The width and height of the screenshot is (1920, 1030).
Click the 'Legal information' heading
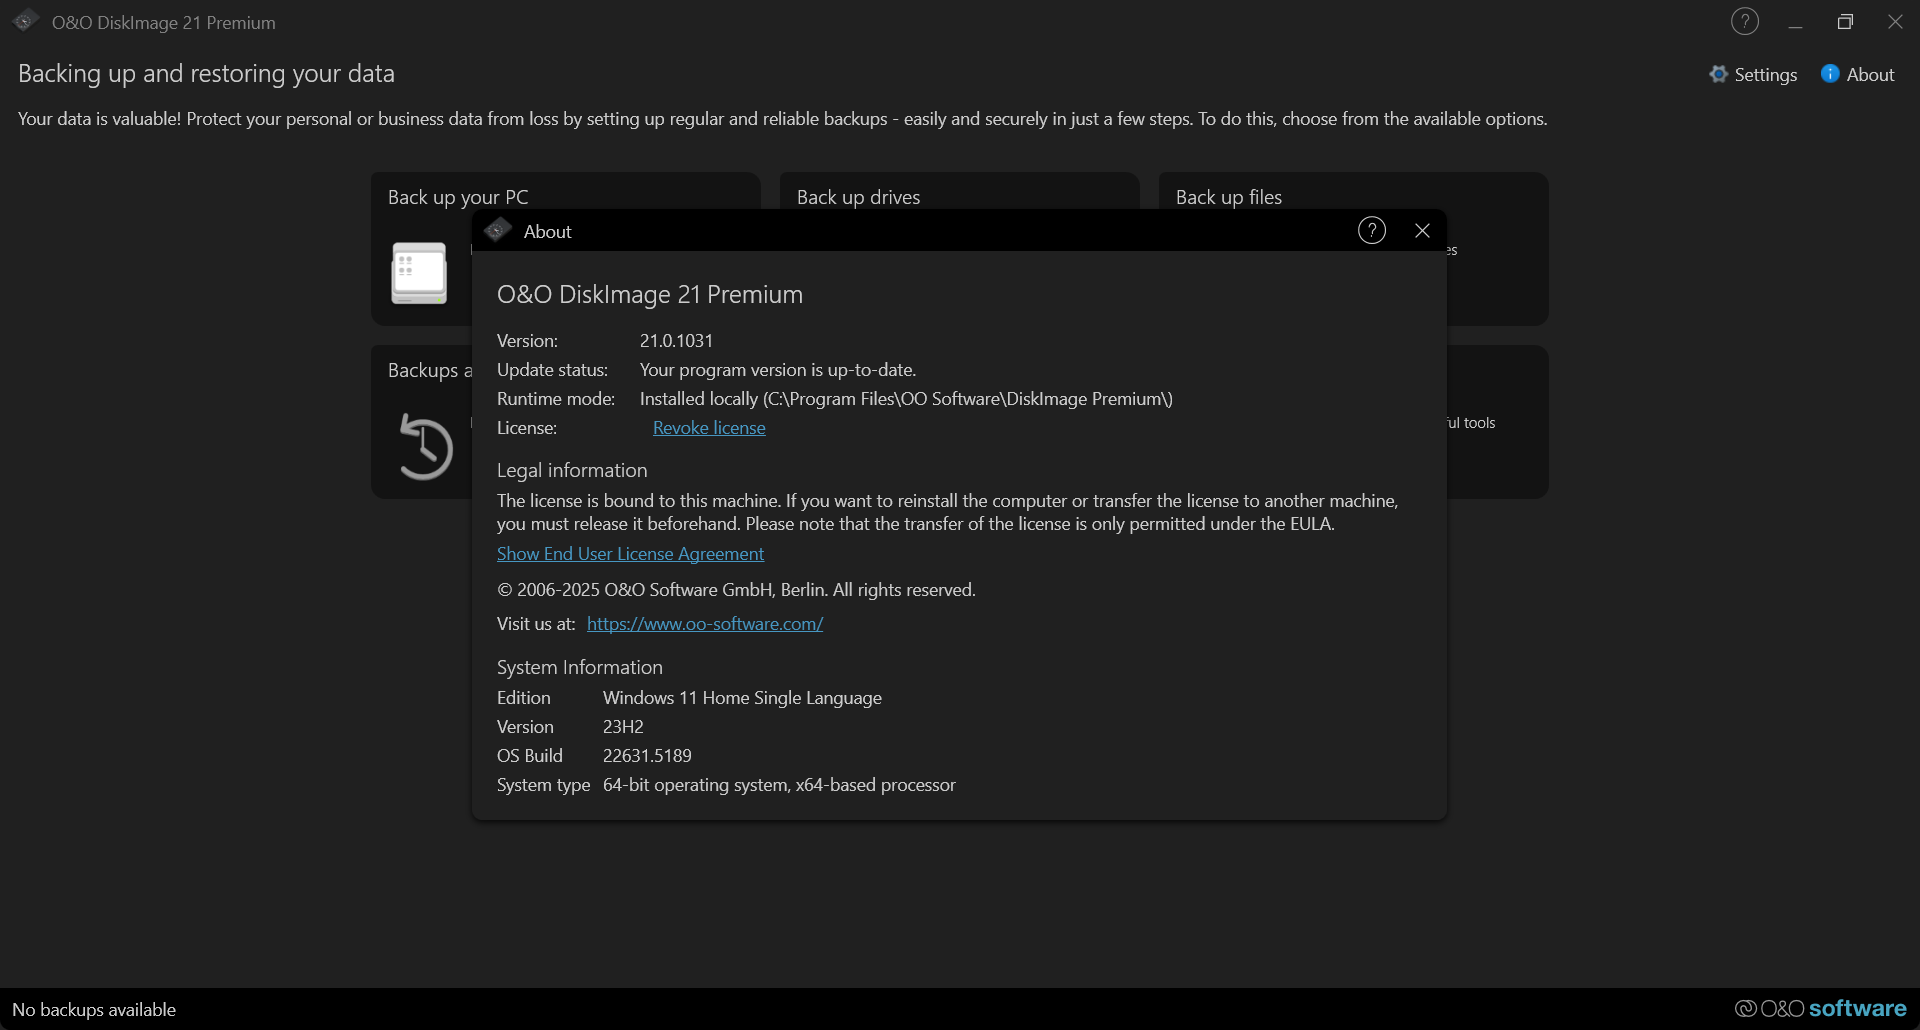(x=572, y=470)
